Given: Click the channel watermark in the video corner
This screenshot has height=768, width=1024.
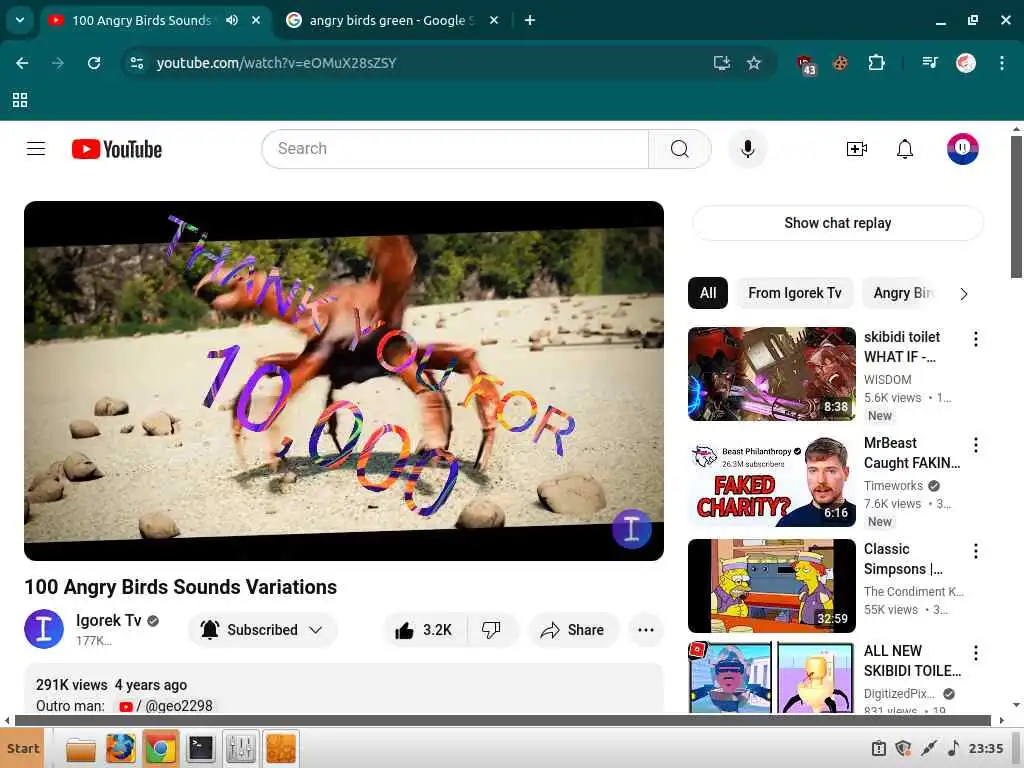Looking at the screenshot, I should click(632, 528).
